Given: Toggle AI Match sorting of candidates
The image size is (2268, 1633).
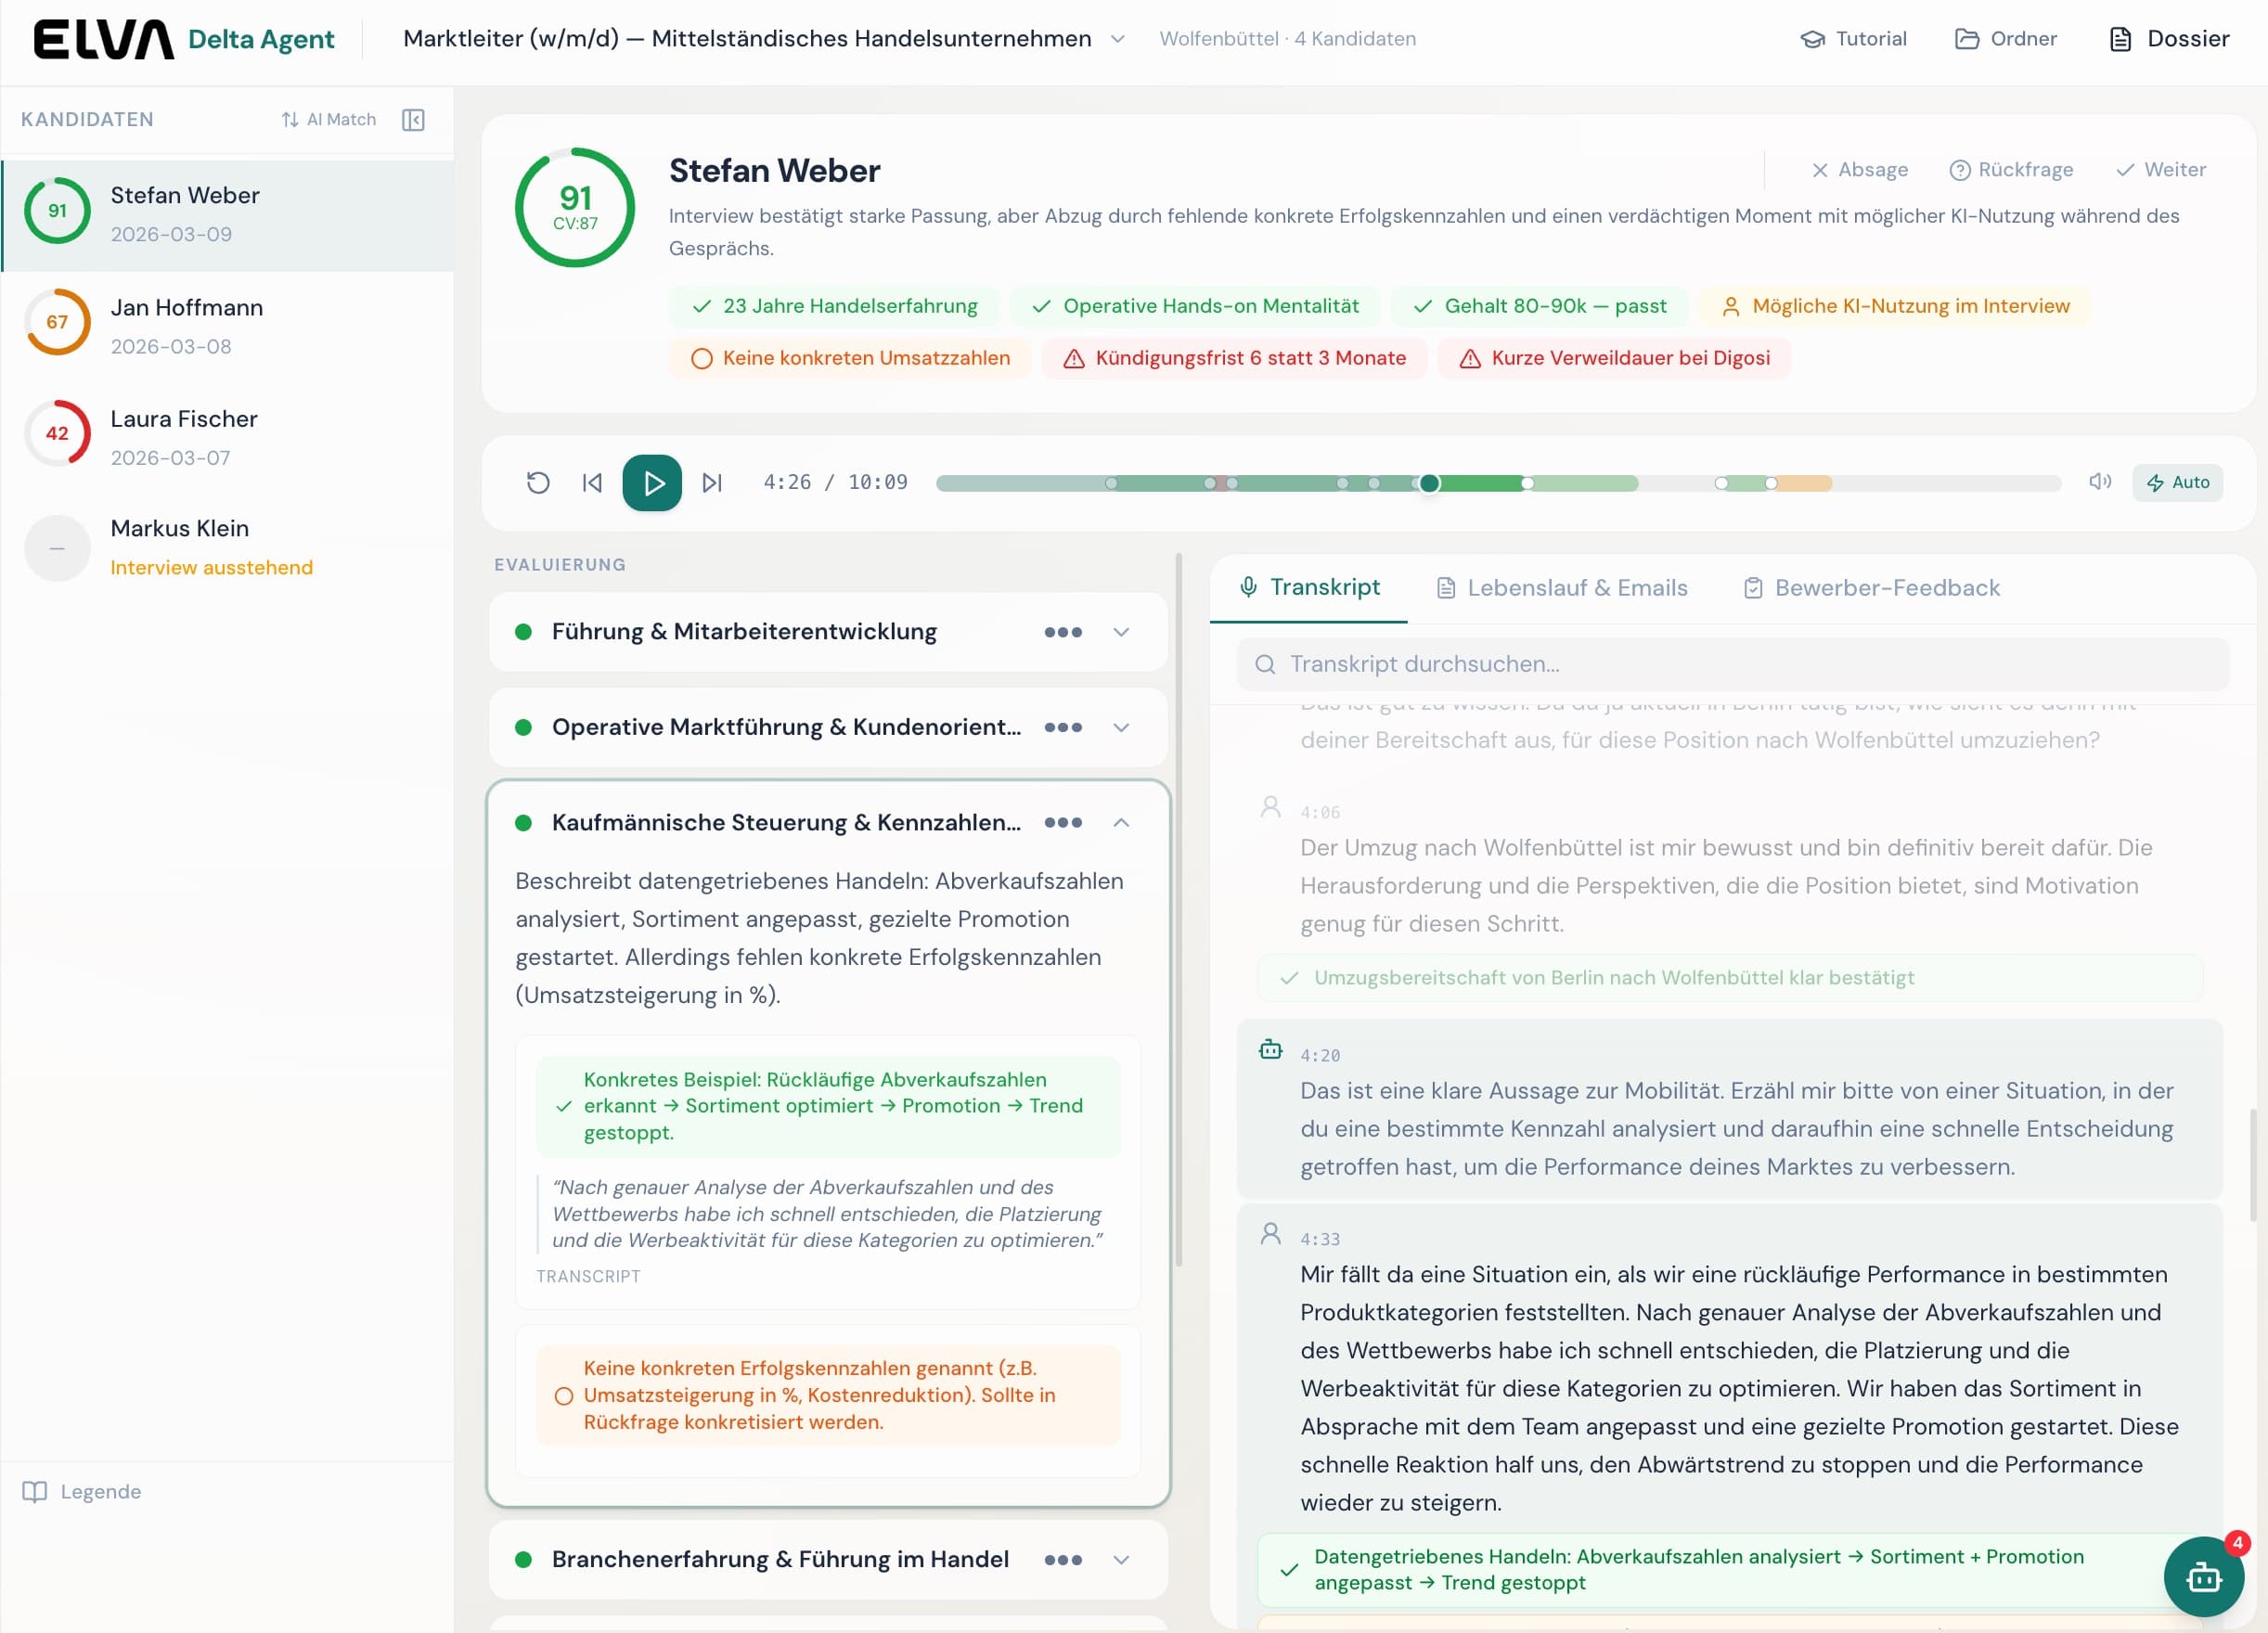Looking at the screenshot, I should coord(329,120).
